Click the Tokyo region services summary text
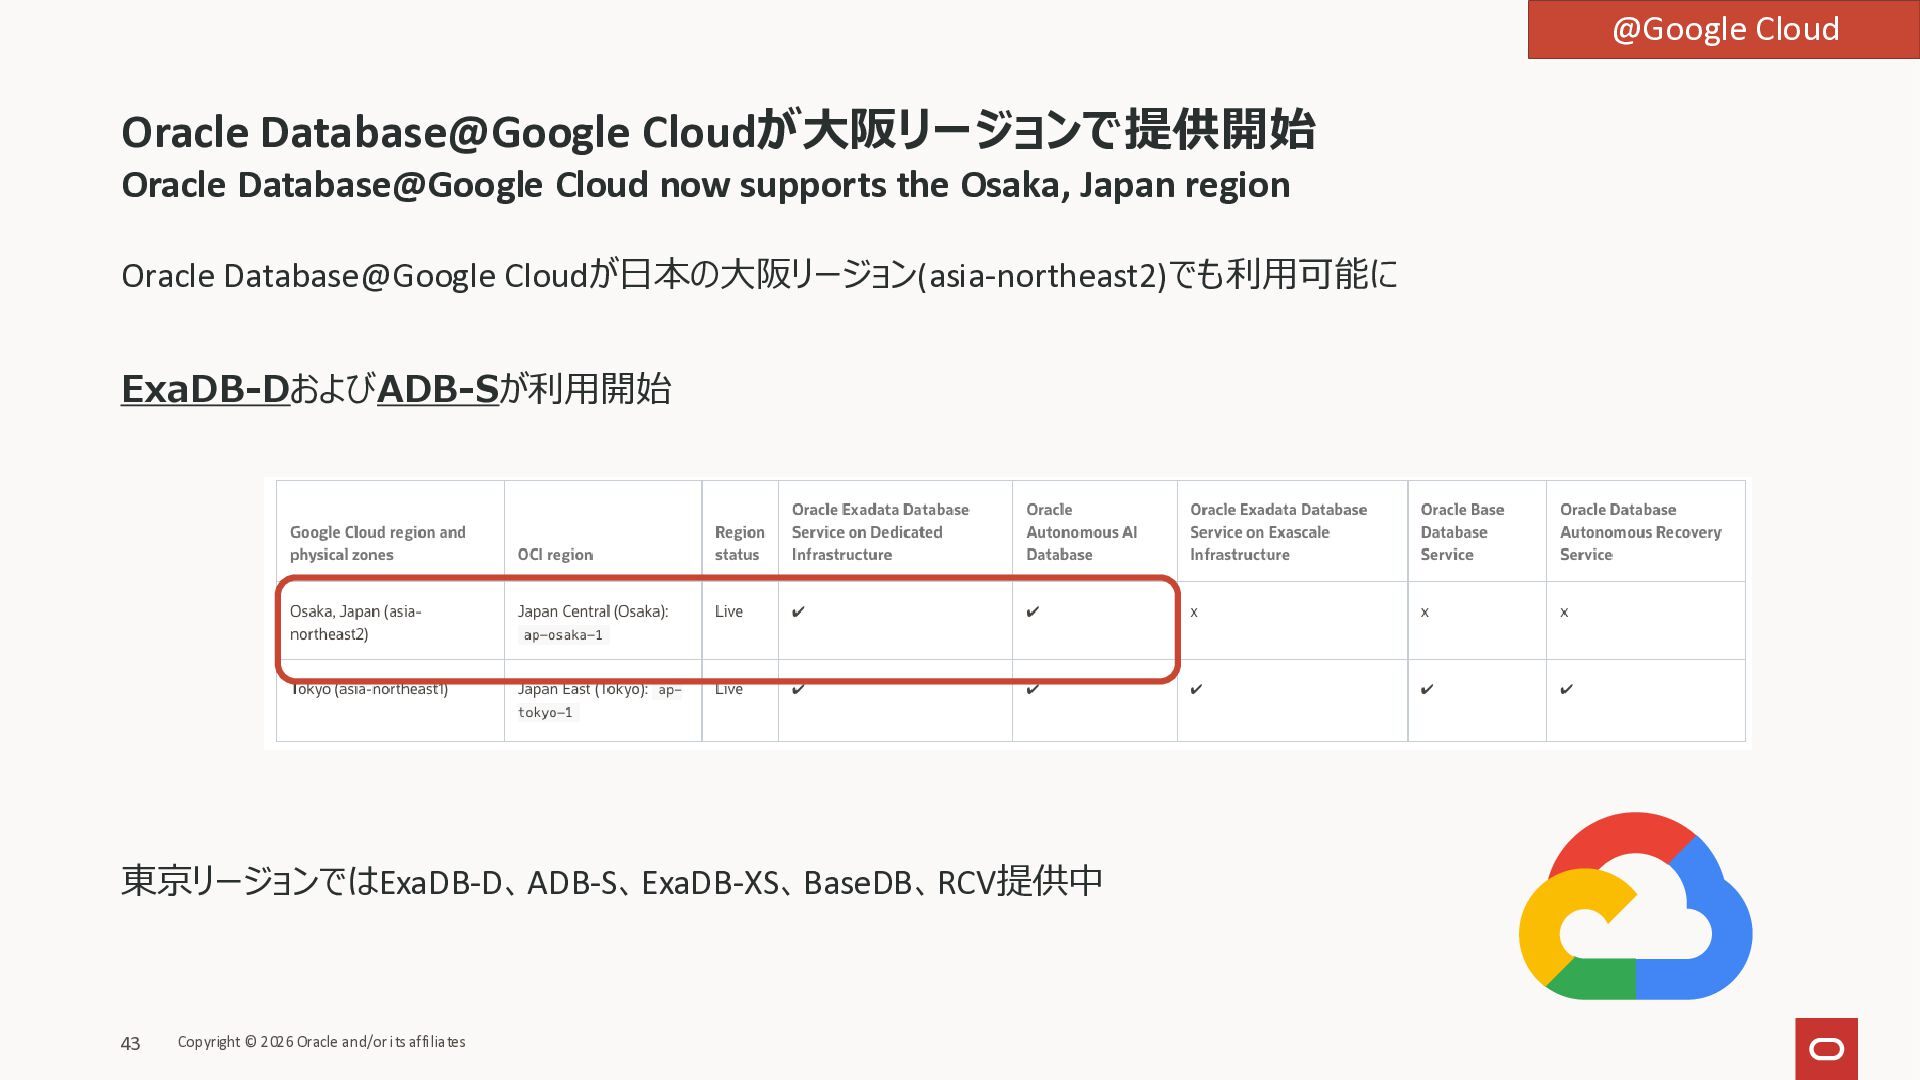This screenshot has height=1080, width=1920. 611,881
